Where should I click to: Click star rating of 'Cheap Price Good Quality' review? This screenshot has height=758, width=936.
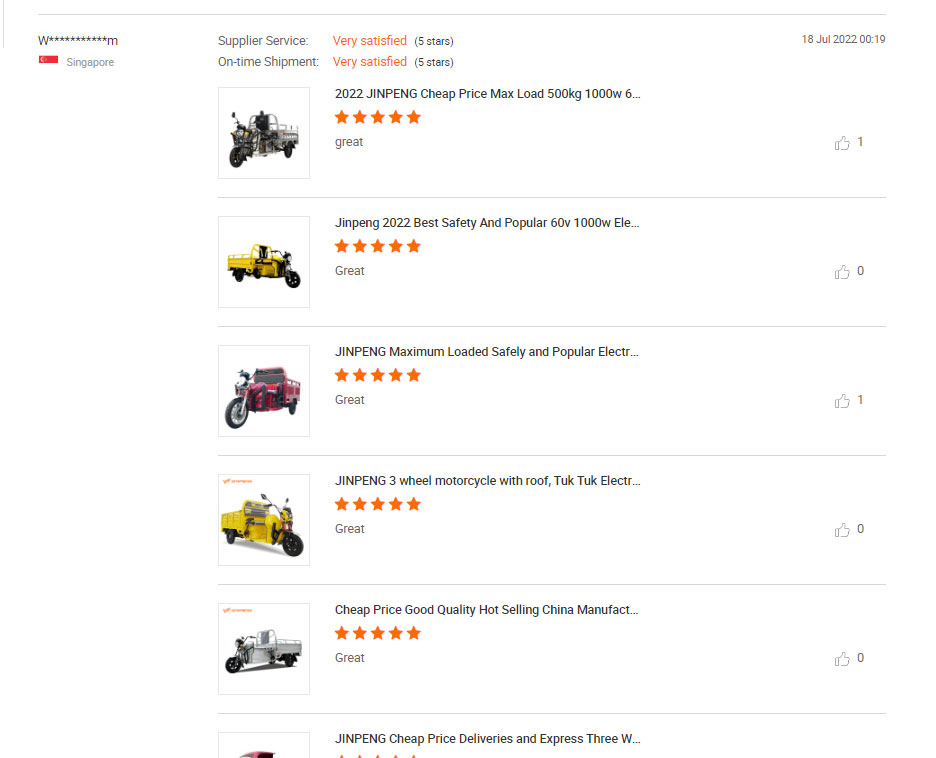pyautogui.click(x=378, y=633)
